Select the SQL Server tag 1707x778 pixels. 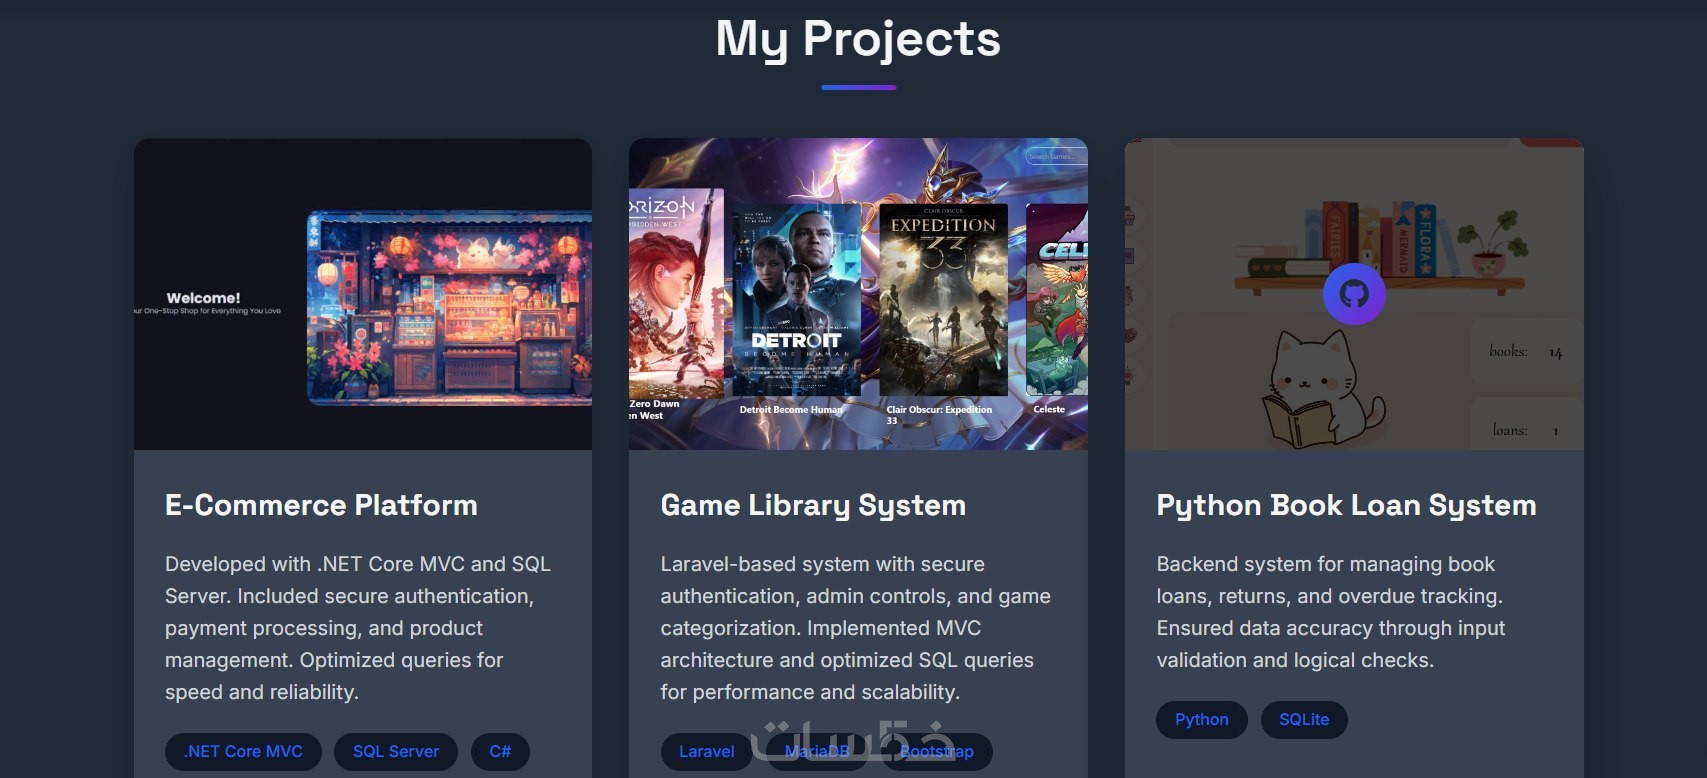(396, 751)
